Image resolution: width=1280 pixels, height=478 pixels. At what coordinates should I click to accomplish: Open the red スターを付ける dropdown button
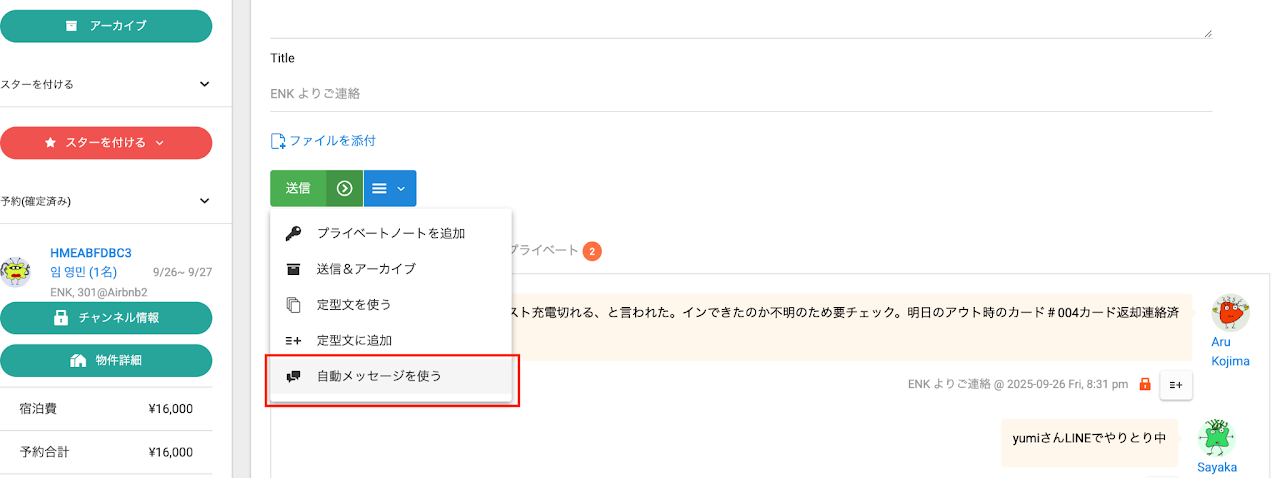[x=106, y=143]
